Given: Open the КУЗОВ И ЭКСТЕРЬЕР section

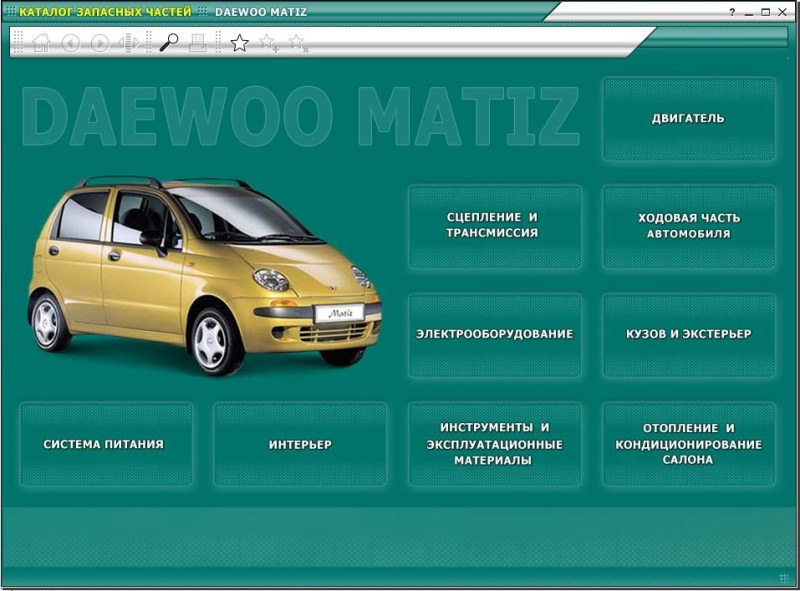Looking at the screenshot, I should [689, 335].
